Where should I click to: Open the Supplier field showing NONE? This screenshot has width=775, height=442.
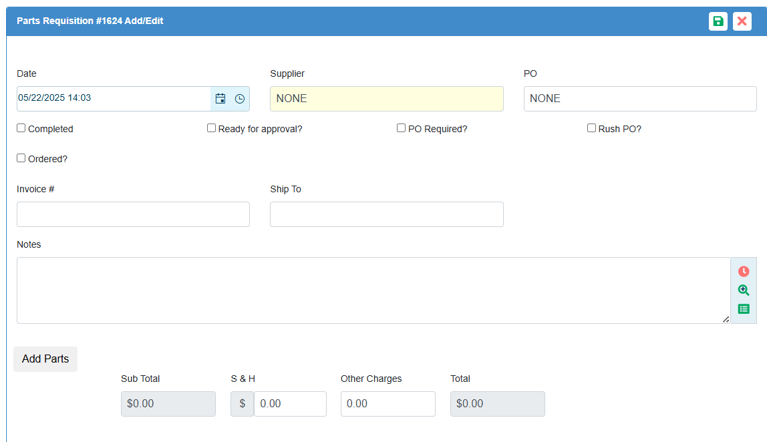point(386,99)
